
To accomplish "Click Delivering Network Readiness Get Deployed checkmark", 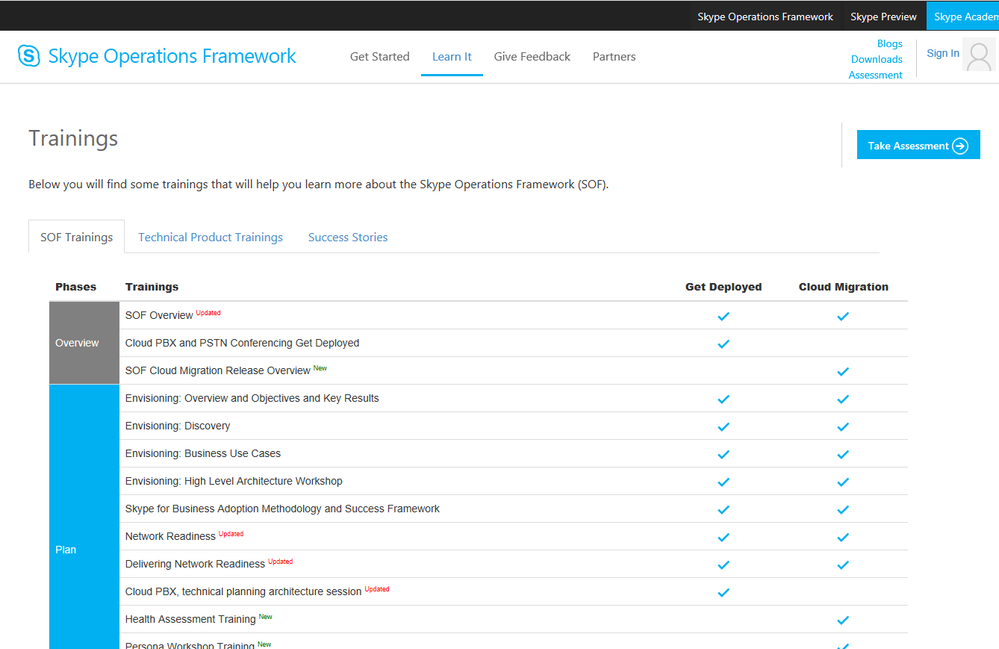I will click(723, 565).
